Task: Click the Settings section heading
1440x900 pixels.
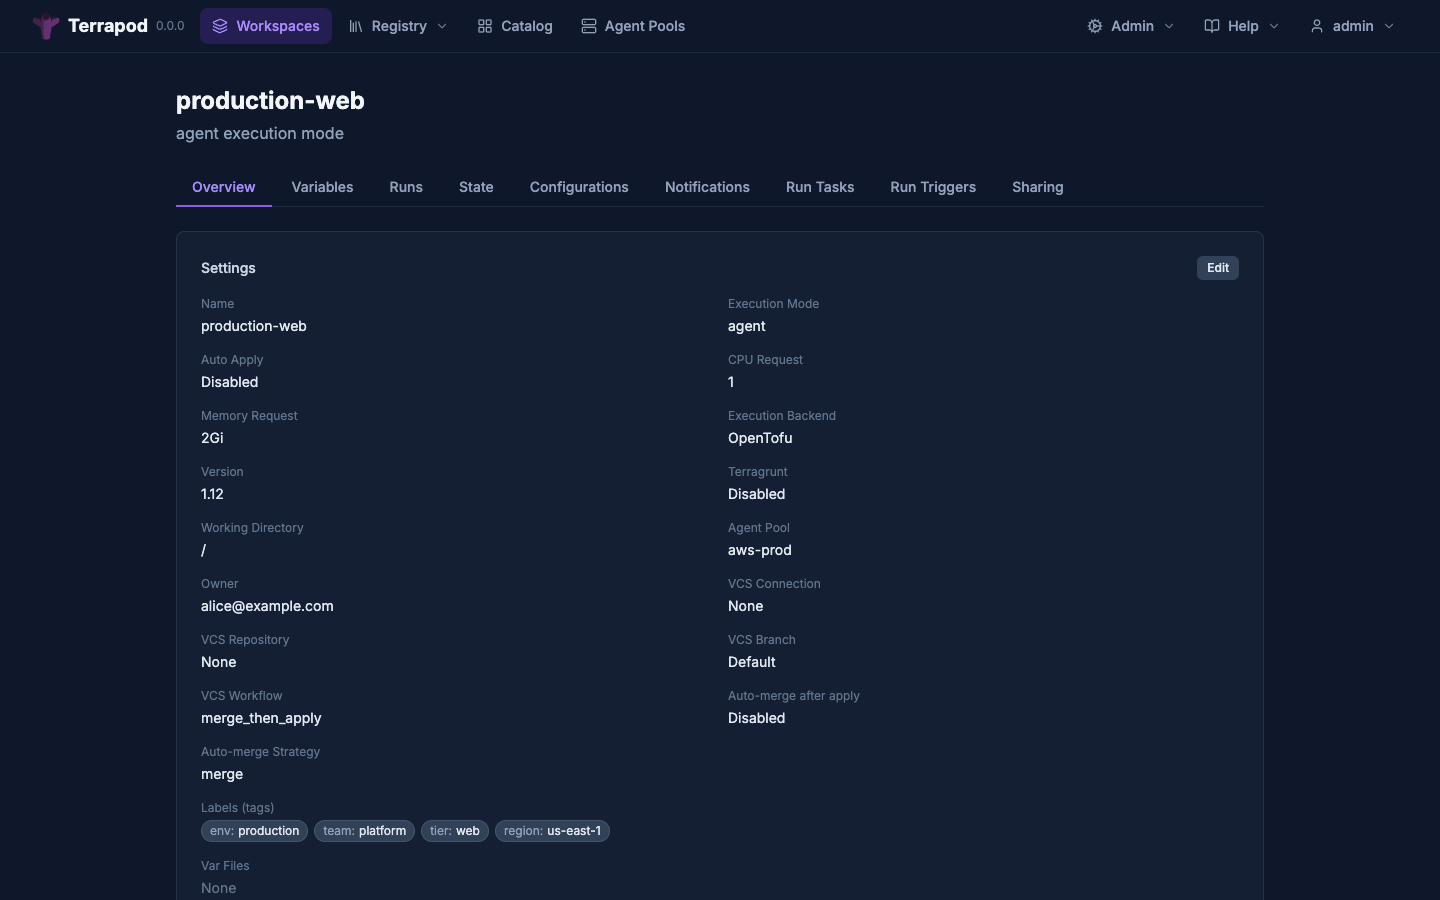Action: (228, 268)
